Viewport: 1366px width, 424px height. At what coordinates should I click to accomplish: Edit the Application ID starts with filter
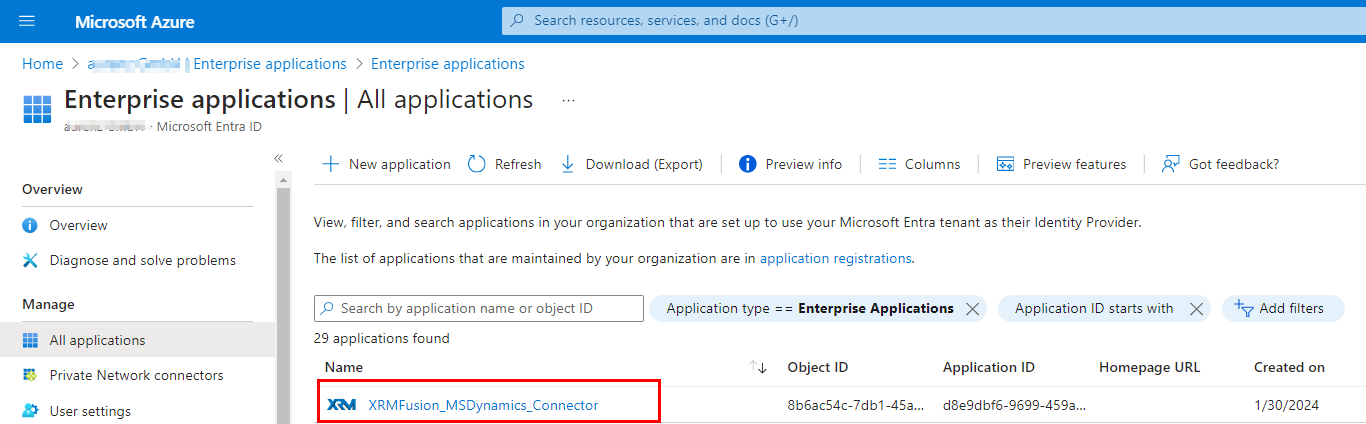1094,308
